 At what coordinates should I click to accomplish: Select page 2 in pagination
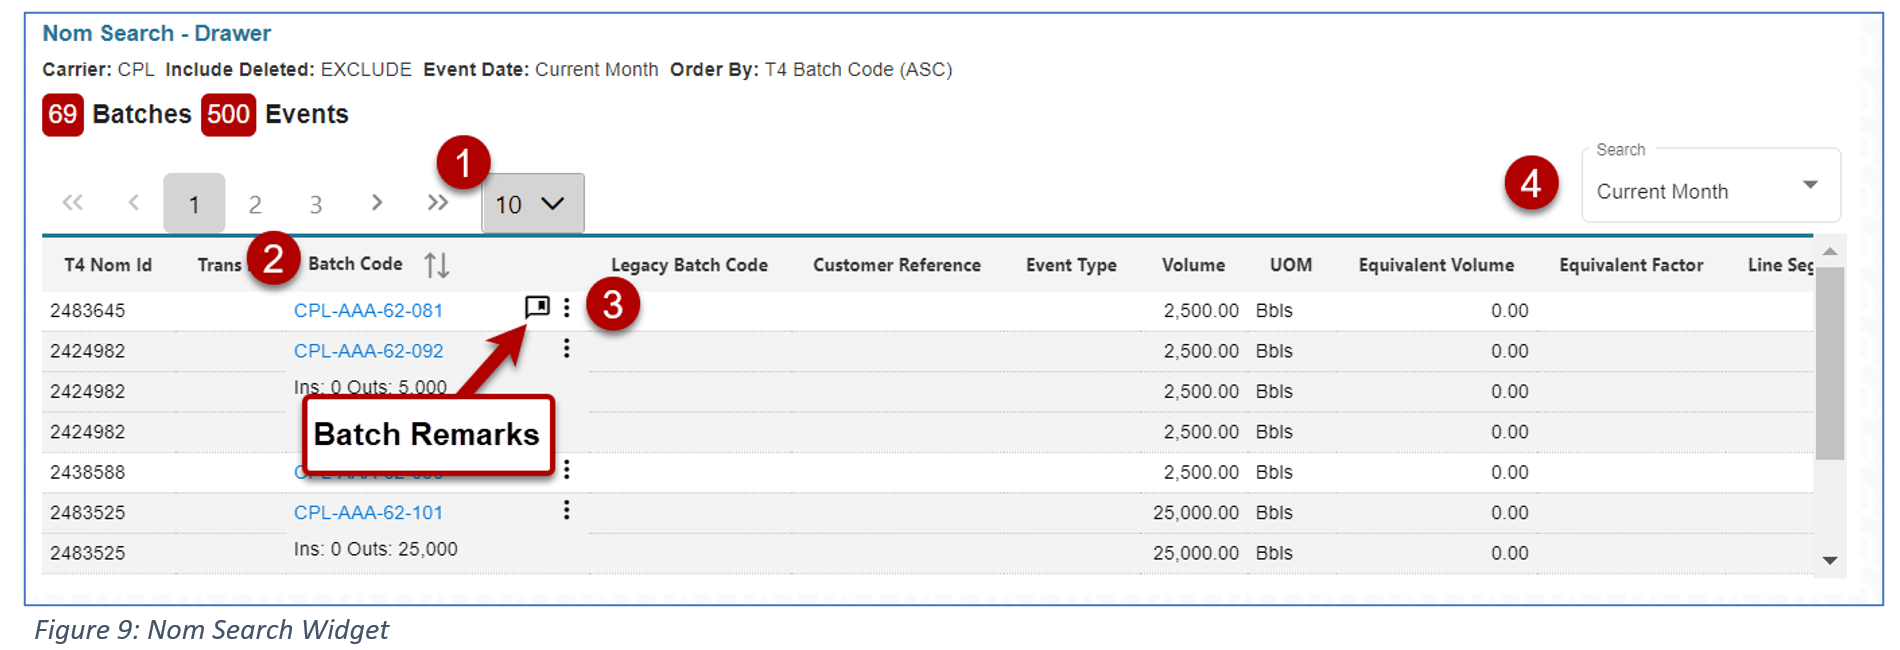click(x=255, y=204)
